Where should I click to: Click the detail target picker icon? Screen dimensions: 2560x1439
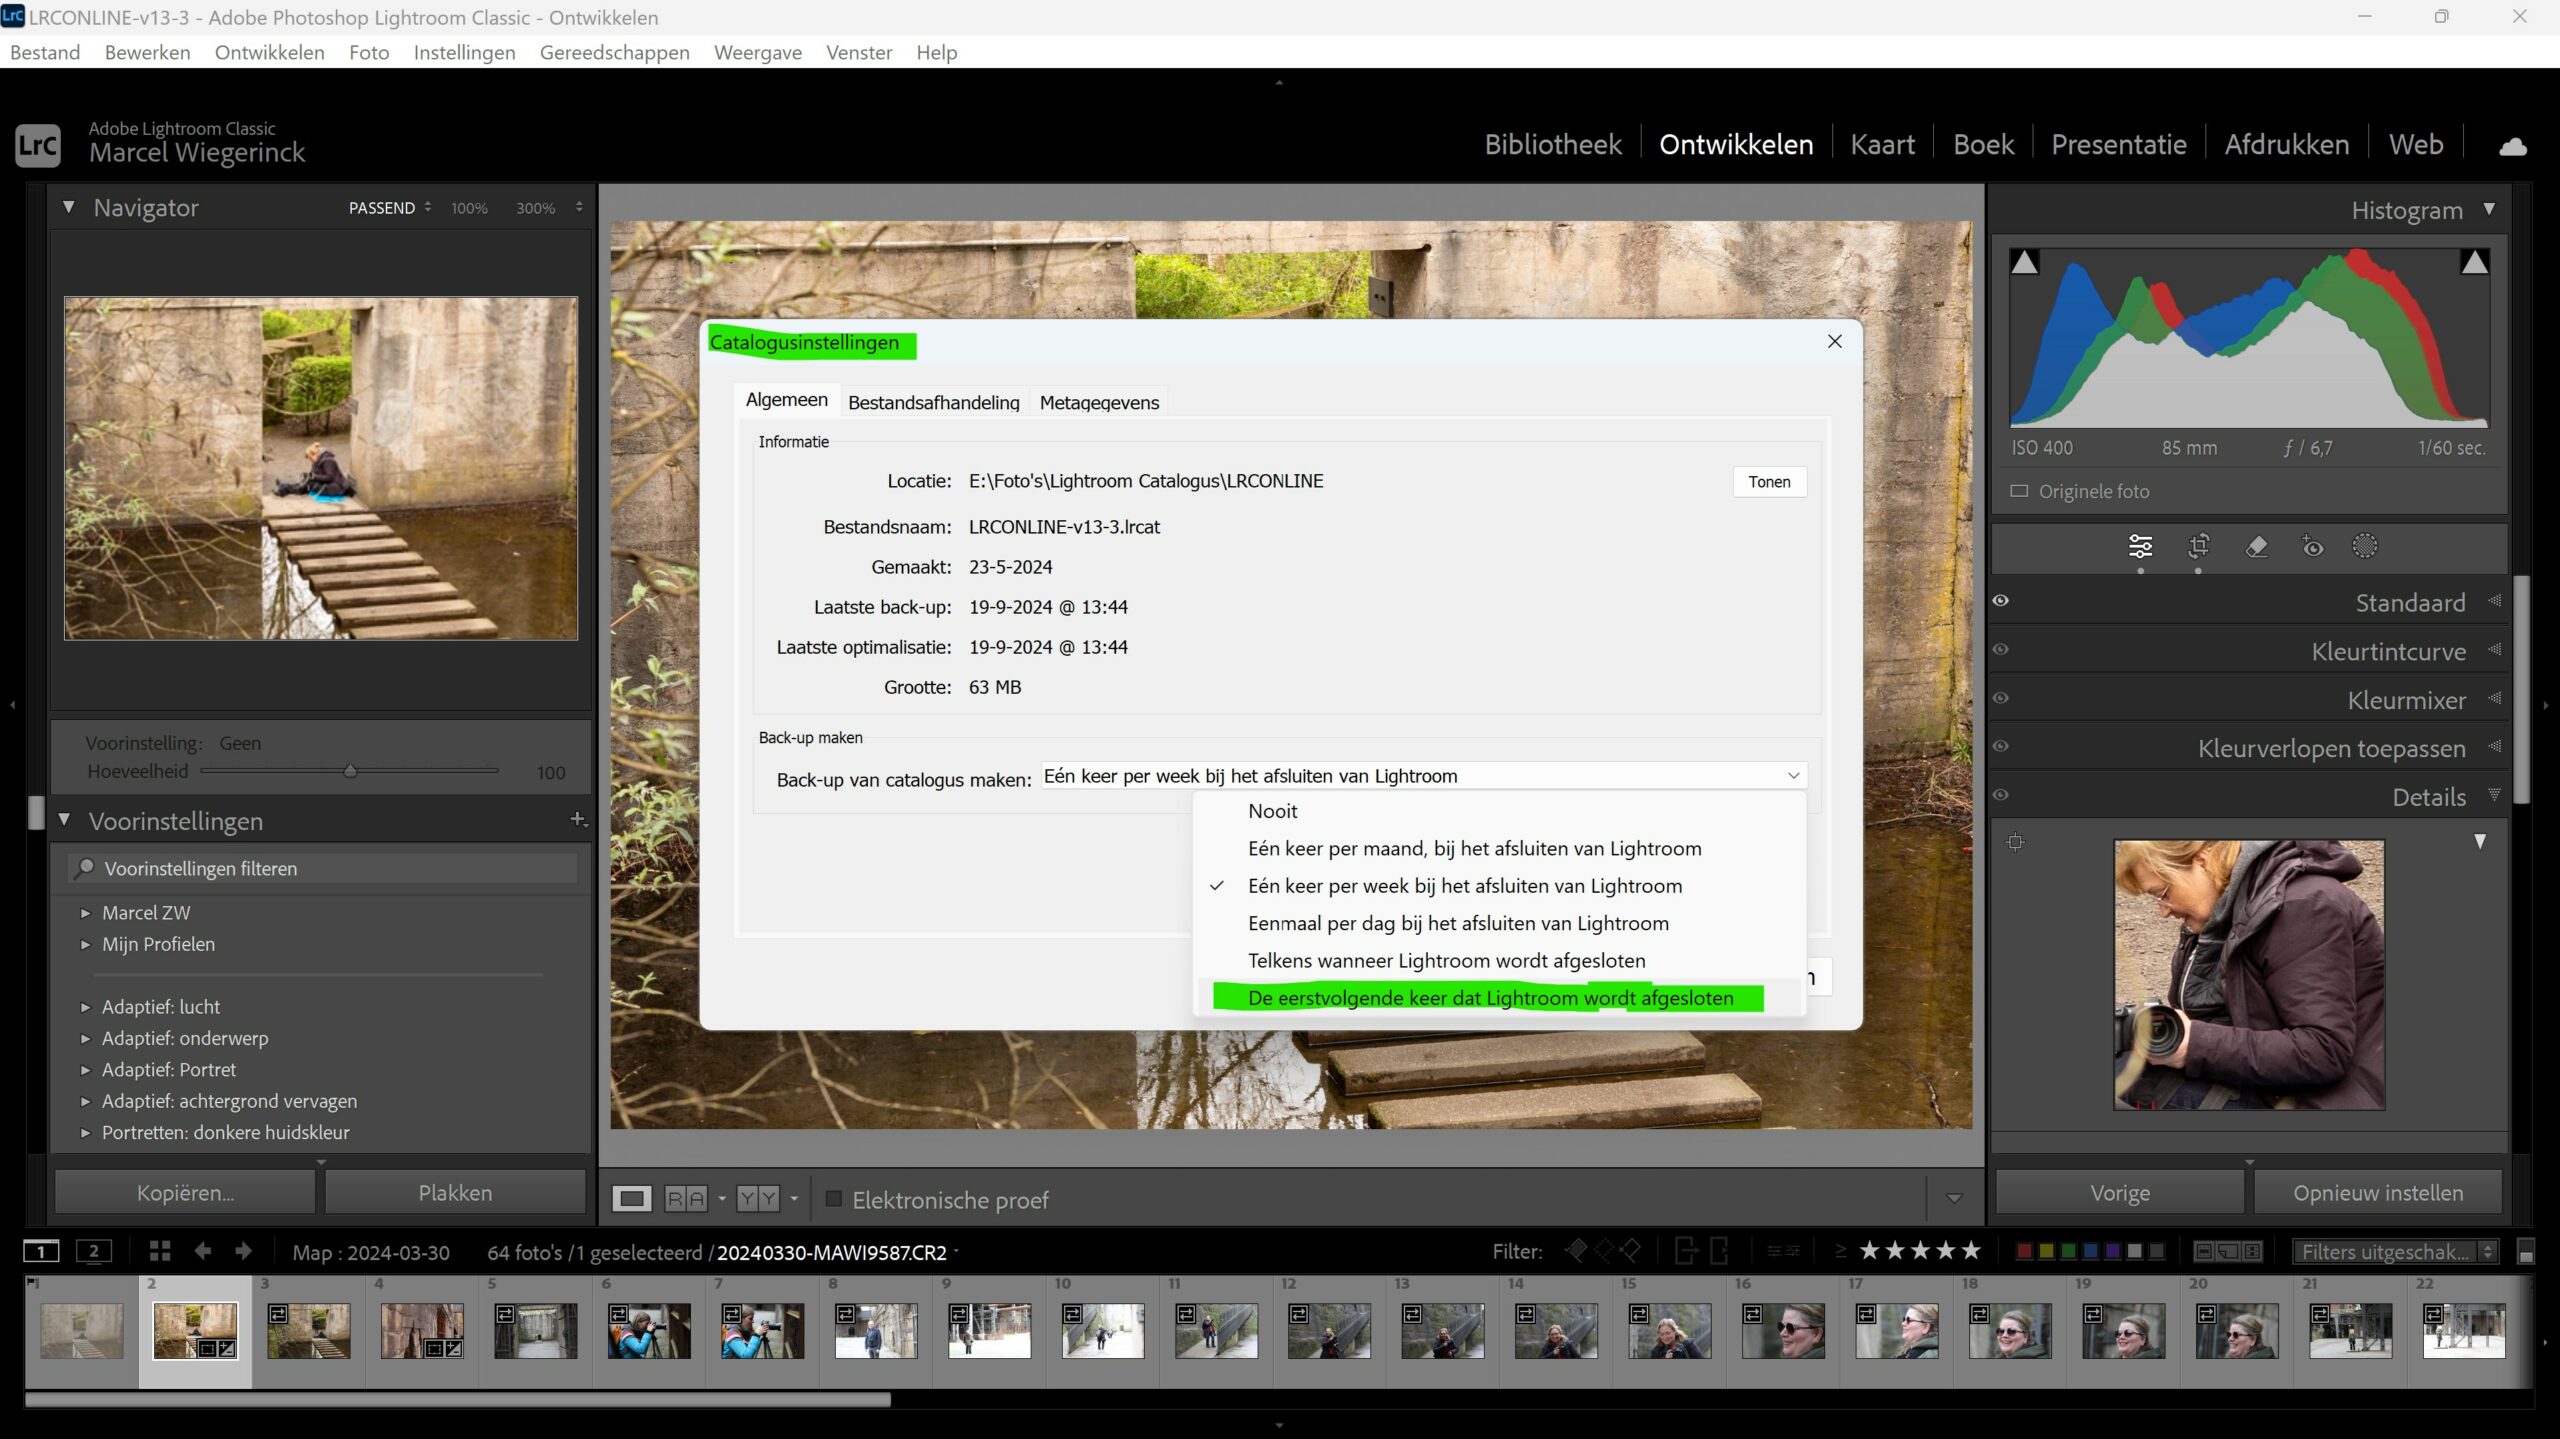pyautogui.click(x=2015, y=842)
